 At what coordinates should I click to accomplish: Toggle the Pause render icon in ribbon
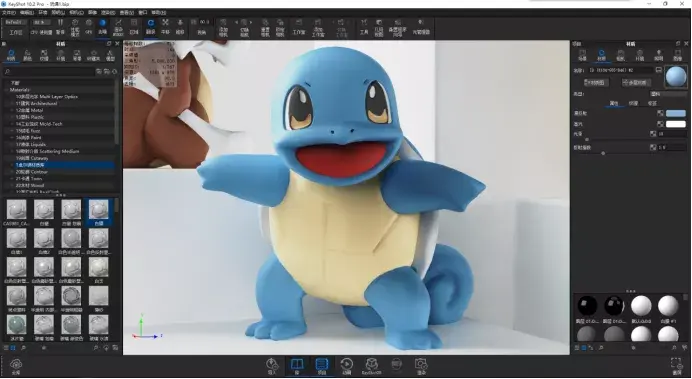point(60,26)
